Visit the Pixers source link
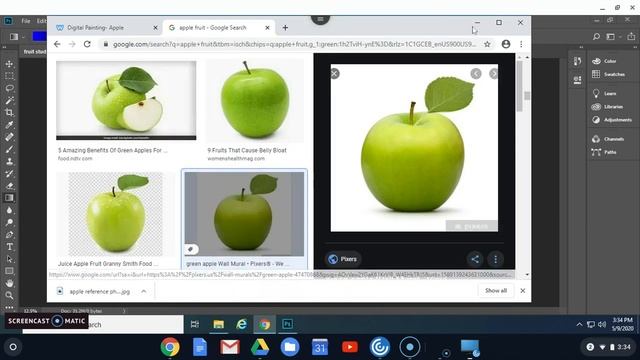Image resolution: width=640 pixels, height=360 pixels. point(343,259)
